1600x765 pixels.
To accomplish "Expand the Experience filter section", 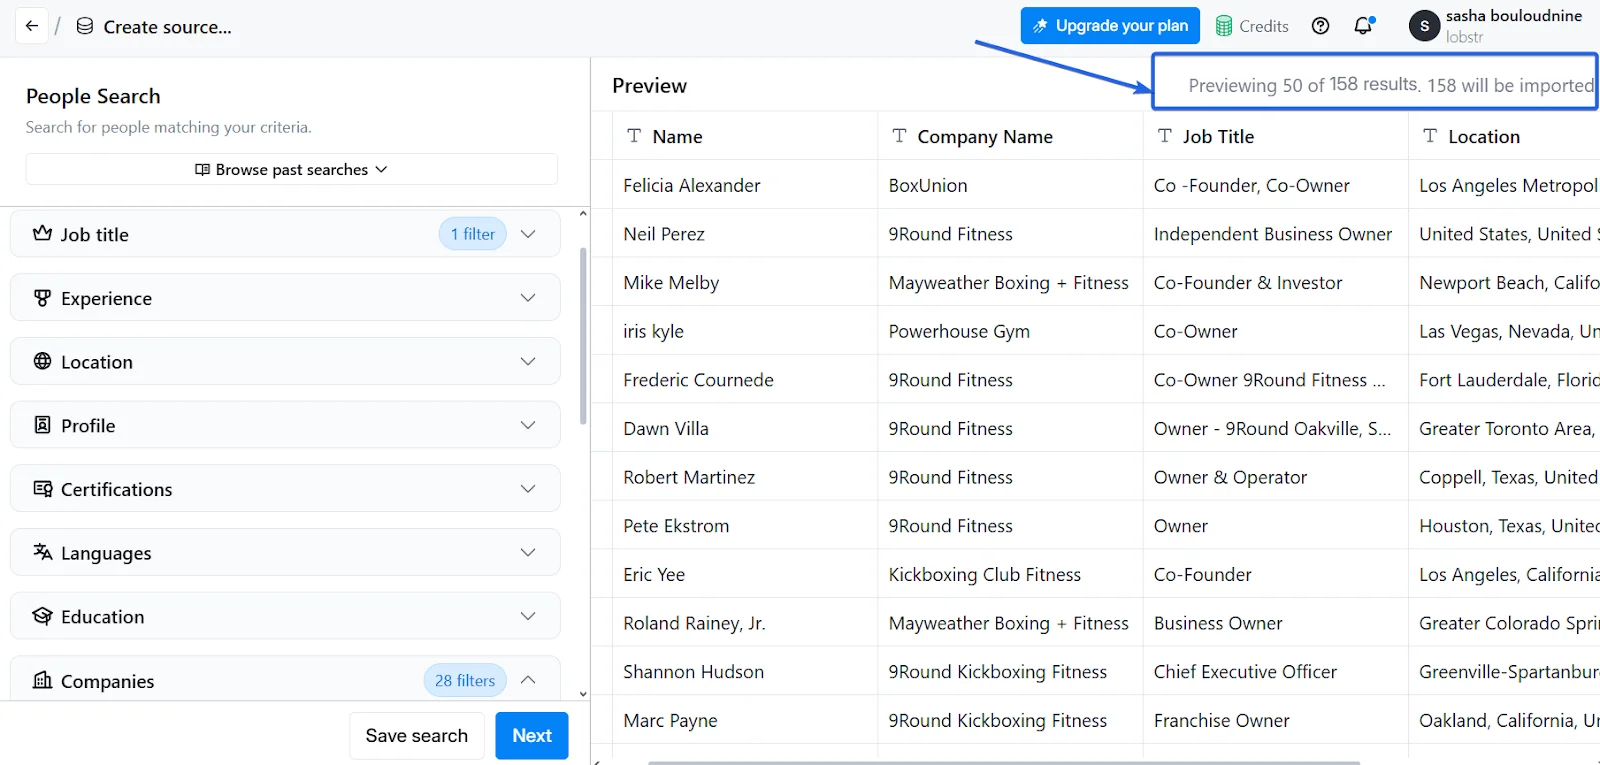I will click(528, 298).
